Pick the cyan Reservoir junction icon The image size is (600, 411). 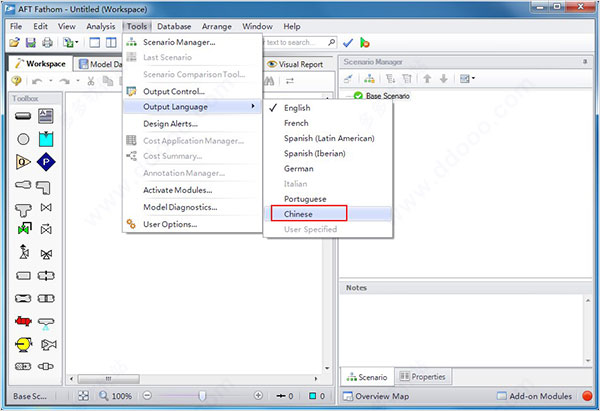point(46,139)
